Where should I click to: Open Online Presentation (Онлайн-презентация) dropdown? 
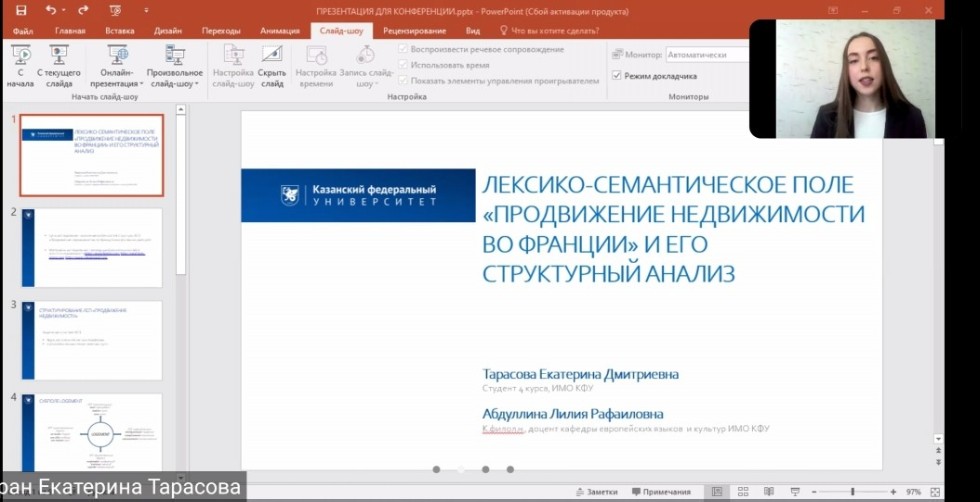pyautogui.click(x=119, y=65)
